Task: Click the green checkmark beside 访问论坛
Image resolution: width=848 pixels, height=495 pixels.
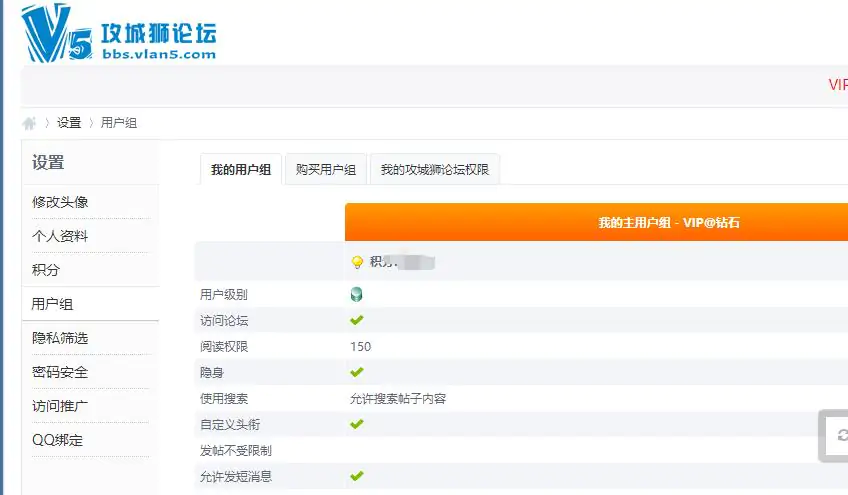Action: [356, 320]
